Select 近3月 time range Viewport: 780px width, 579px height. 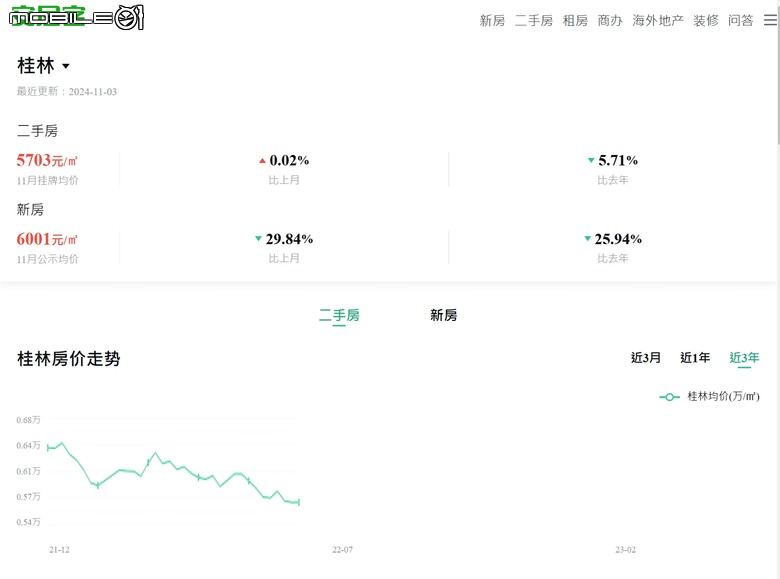coord(646,358)
